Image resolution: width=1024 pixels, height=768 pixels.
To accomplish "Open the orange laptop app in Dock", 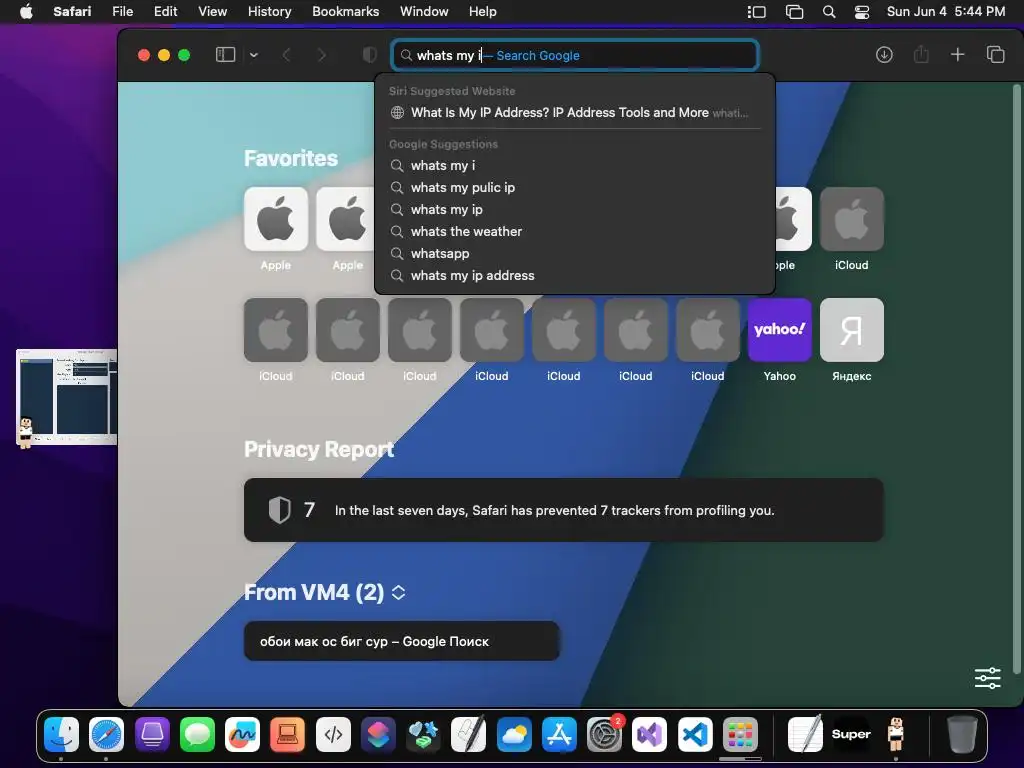I will coord(287,734).
